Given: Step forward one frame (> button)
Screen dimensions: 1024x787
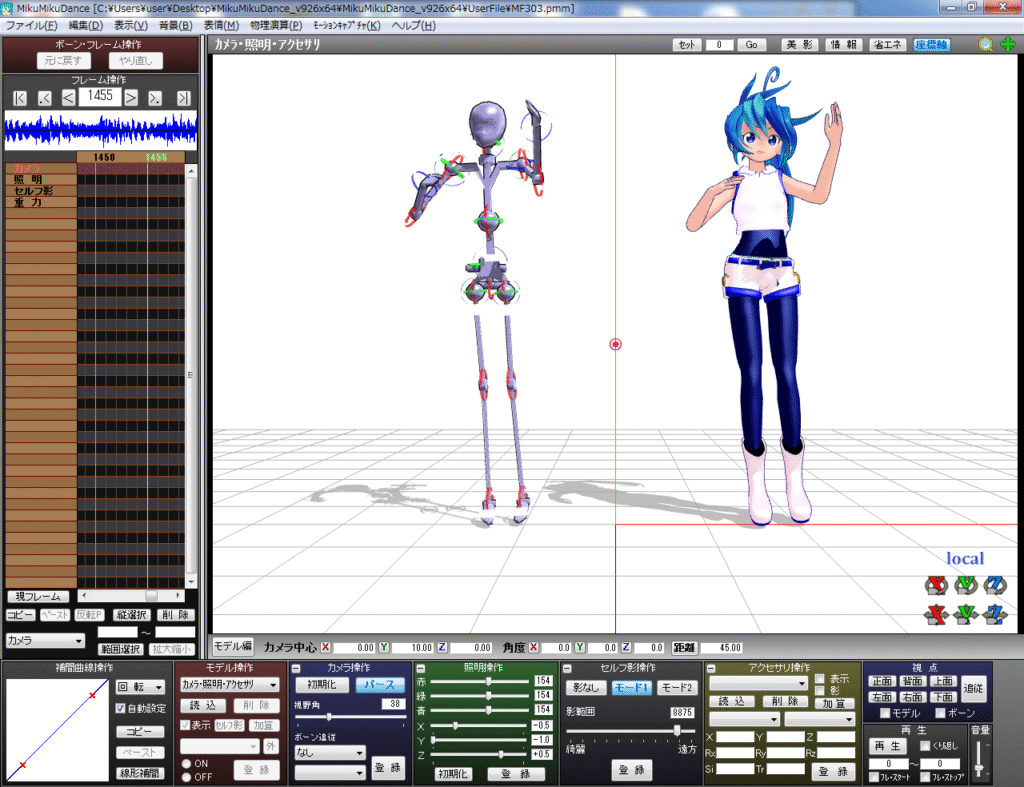Looking at the screenshot, I should [131, 98].
